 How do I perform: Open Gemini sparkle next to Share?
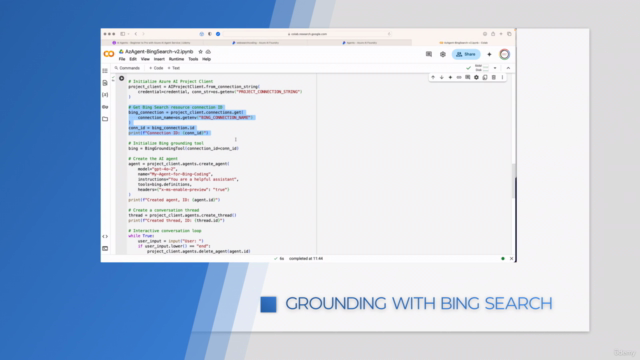[489, 54]
